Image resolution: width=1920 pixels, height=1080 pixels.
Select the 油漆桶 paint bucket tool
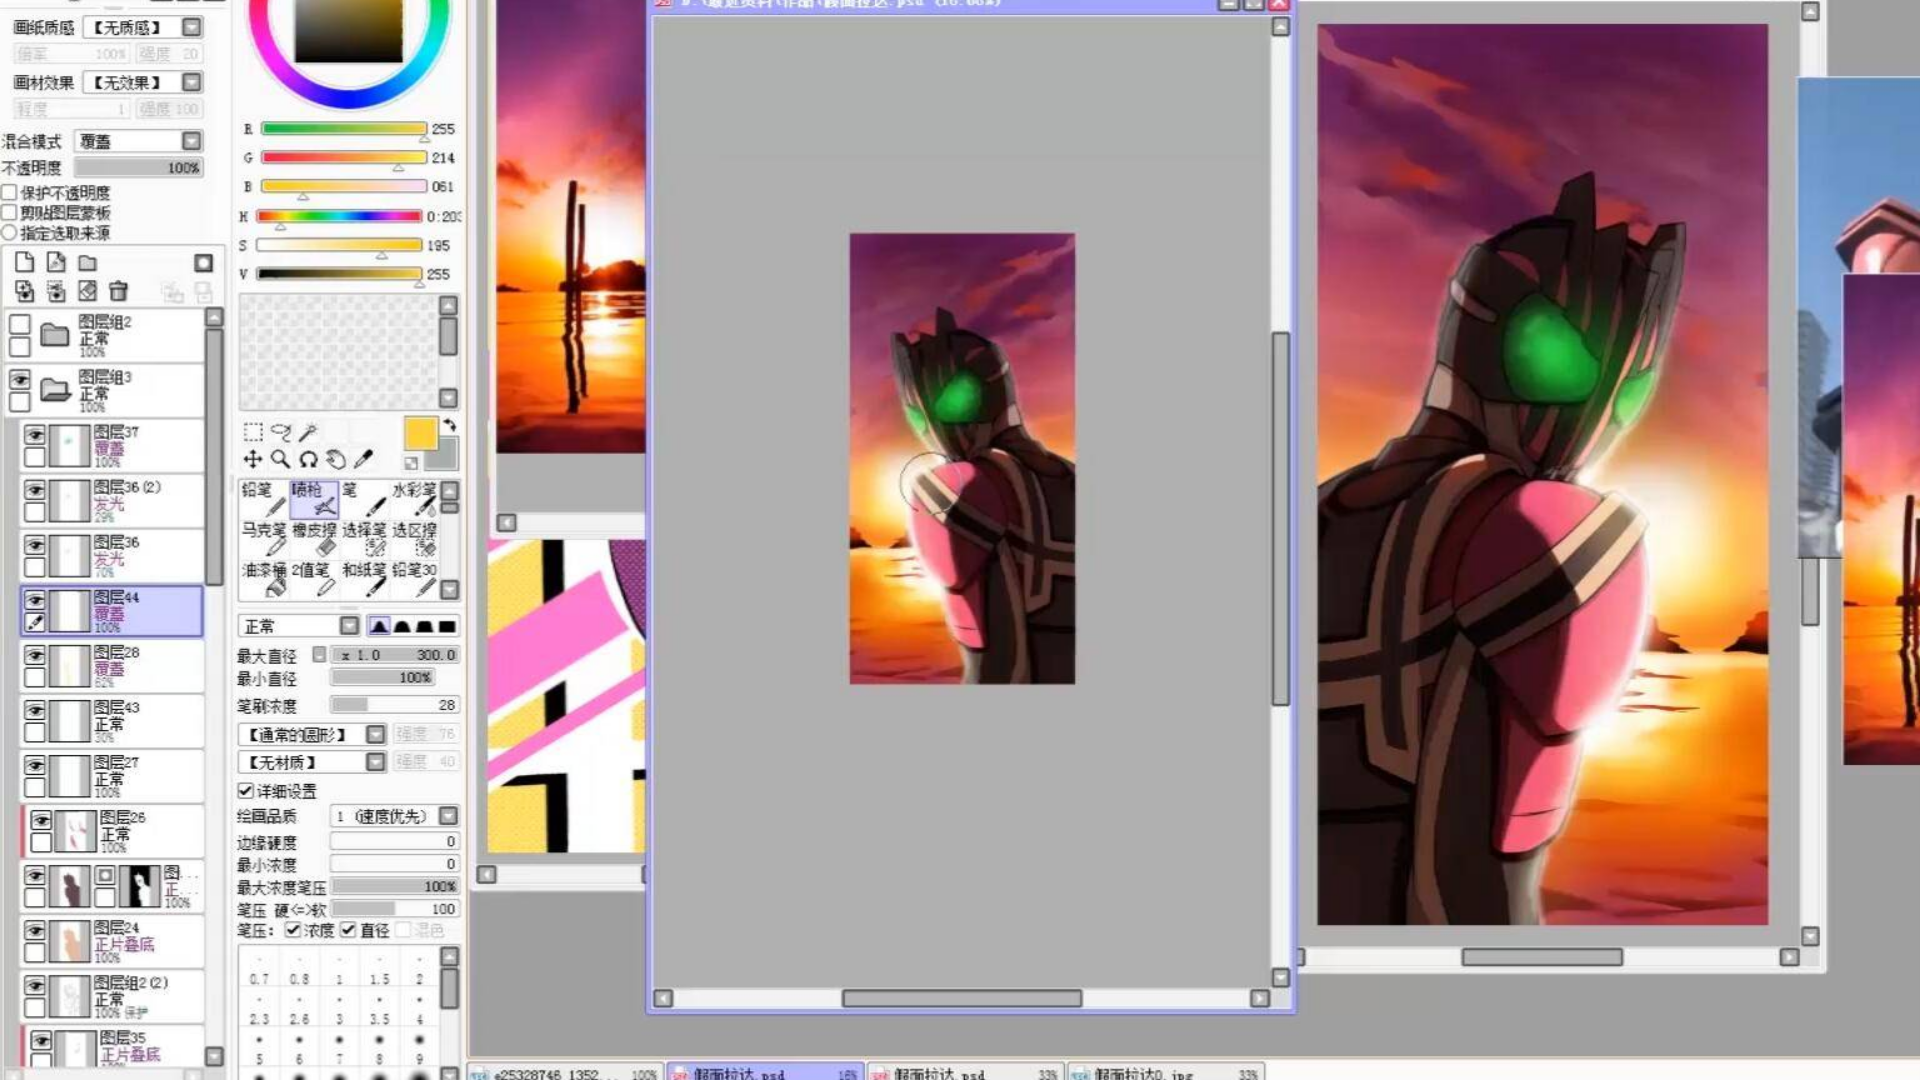264,578
